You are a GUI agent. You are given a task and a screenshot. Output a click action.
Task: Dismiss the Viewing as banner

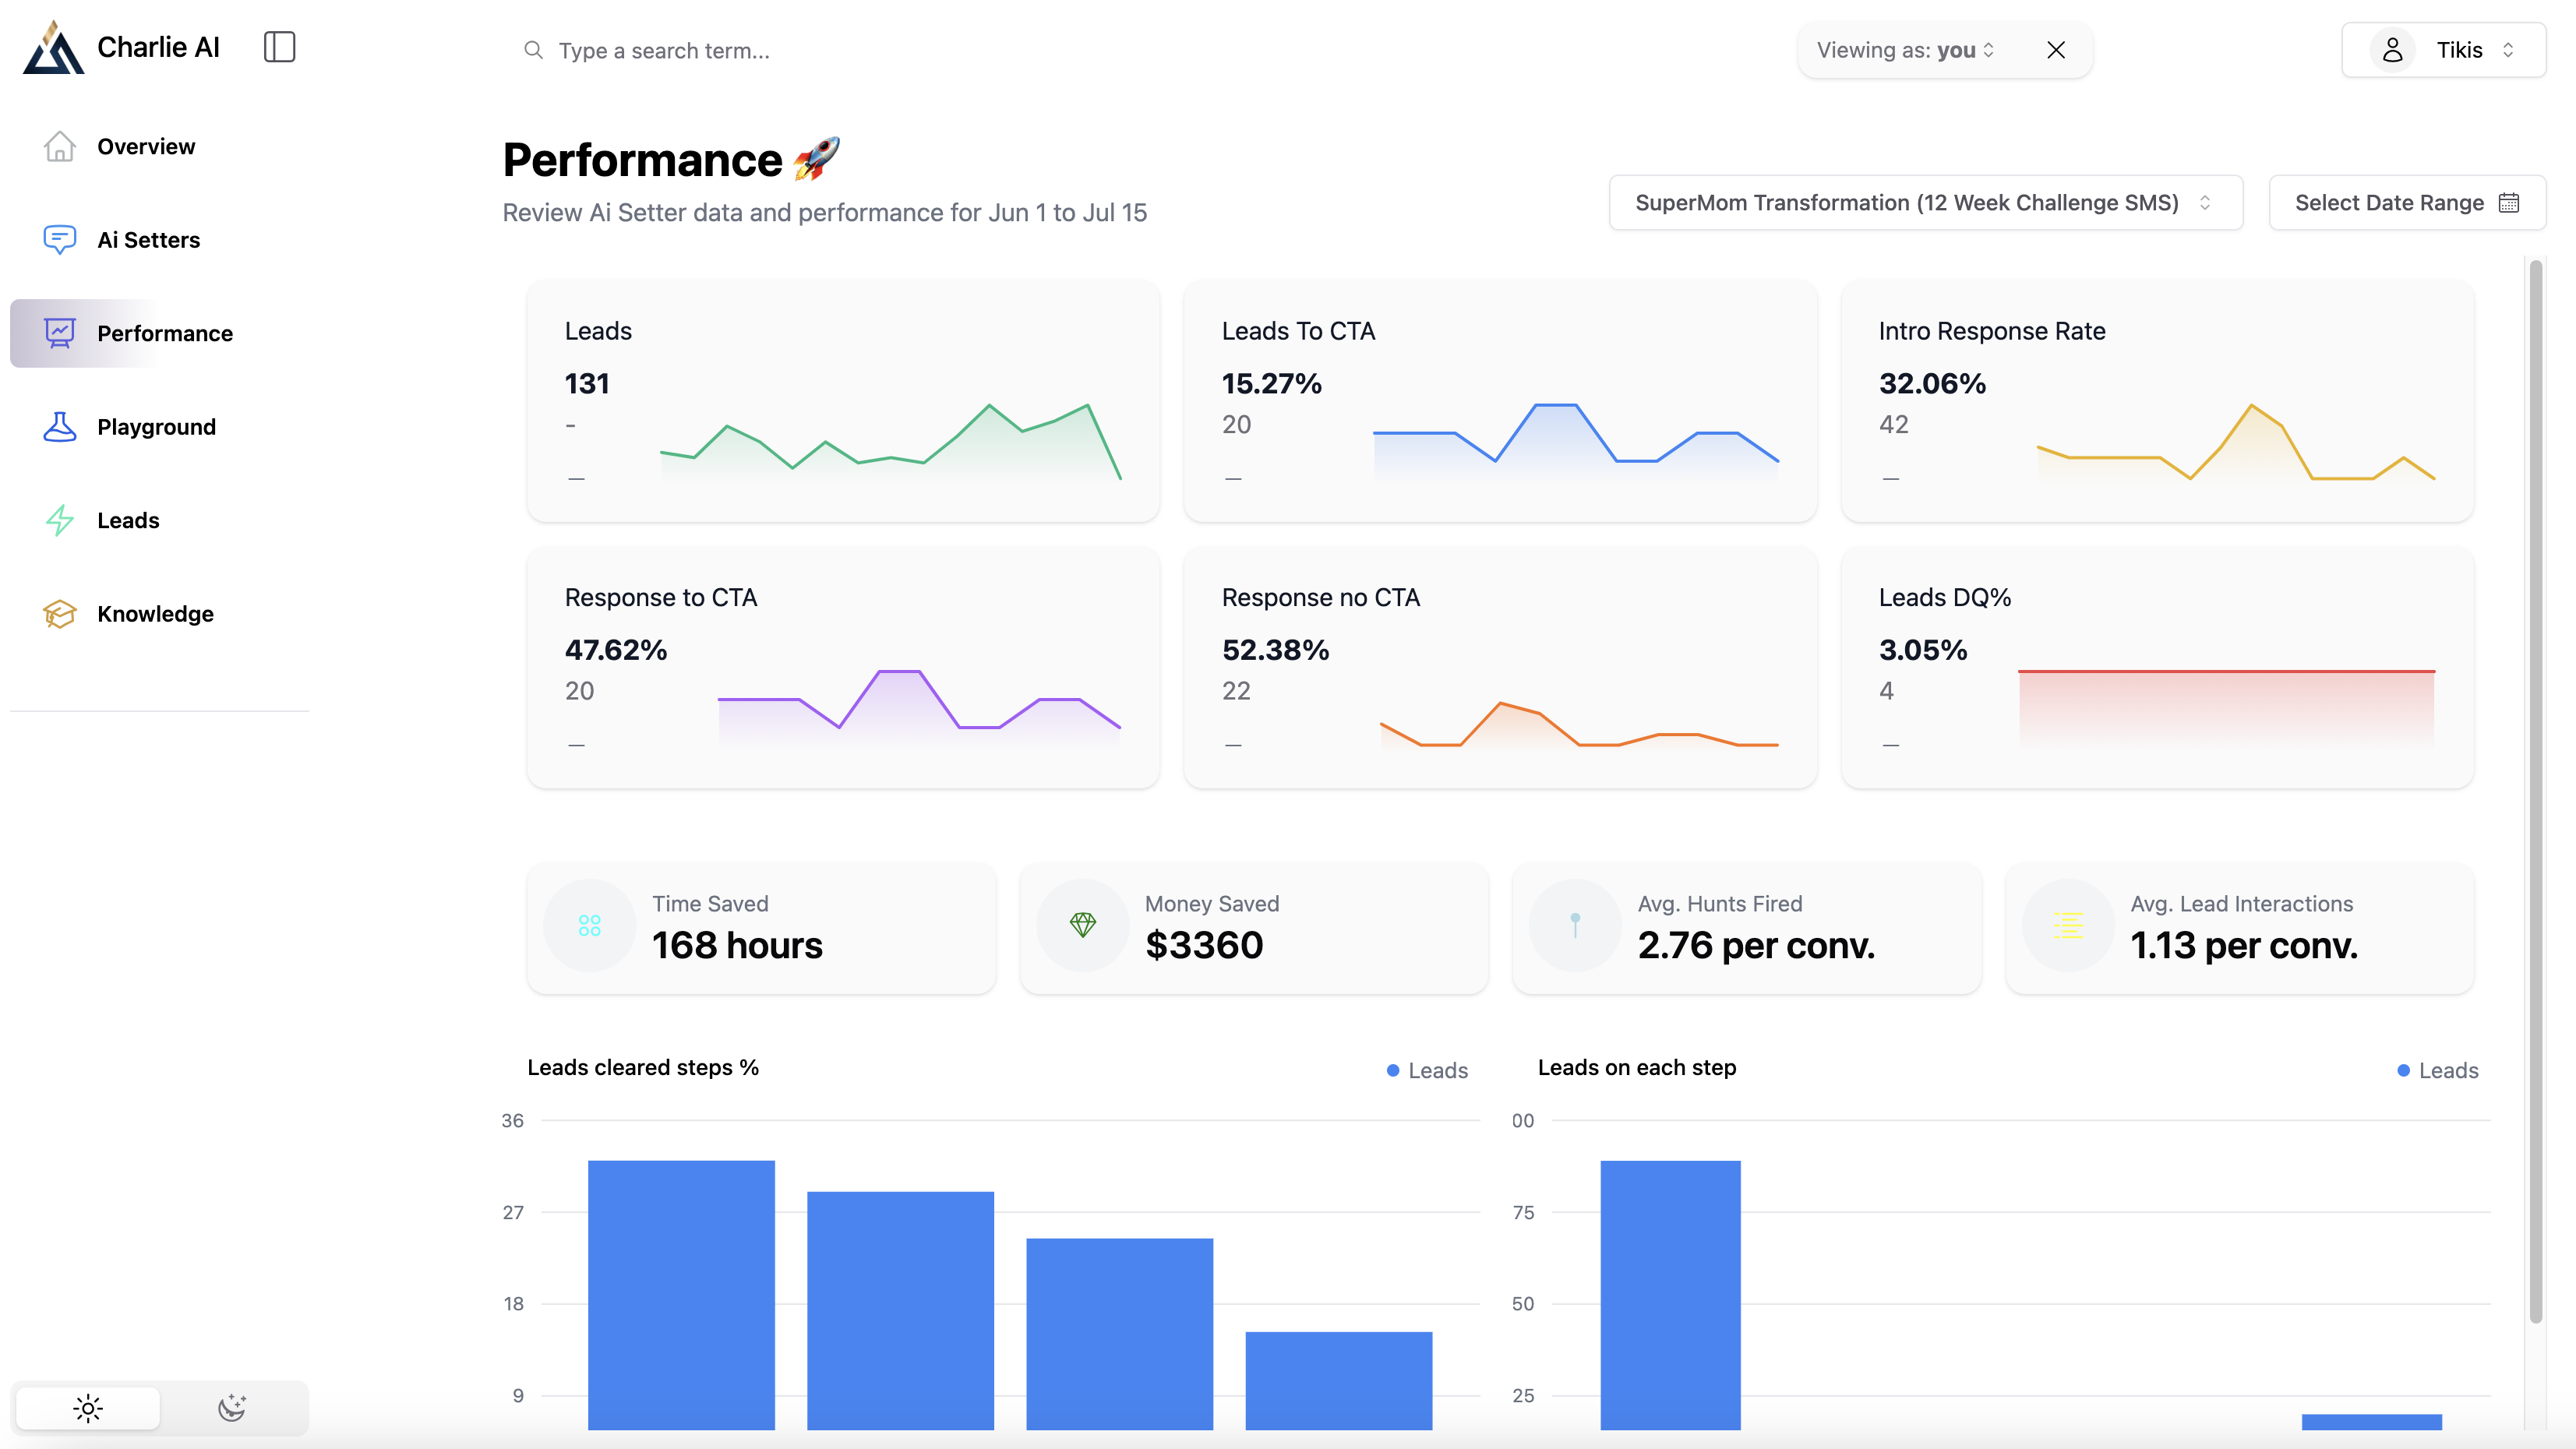coord(2056,50)
